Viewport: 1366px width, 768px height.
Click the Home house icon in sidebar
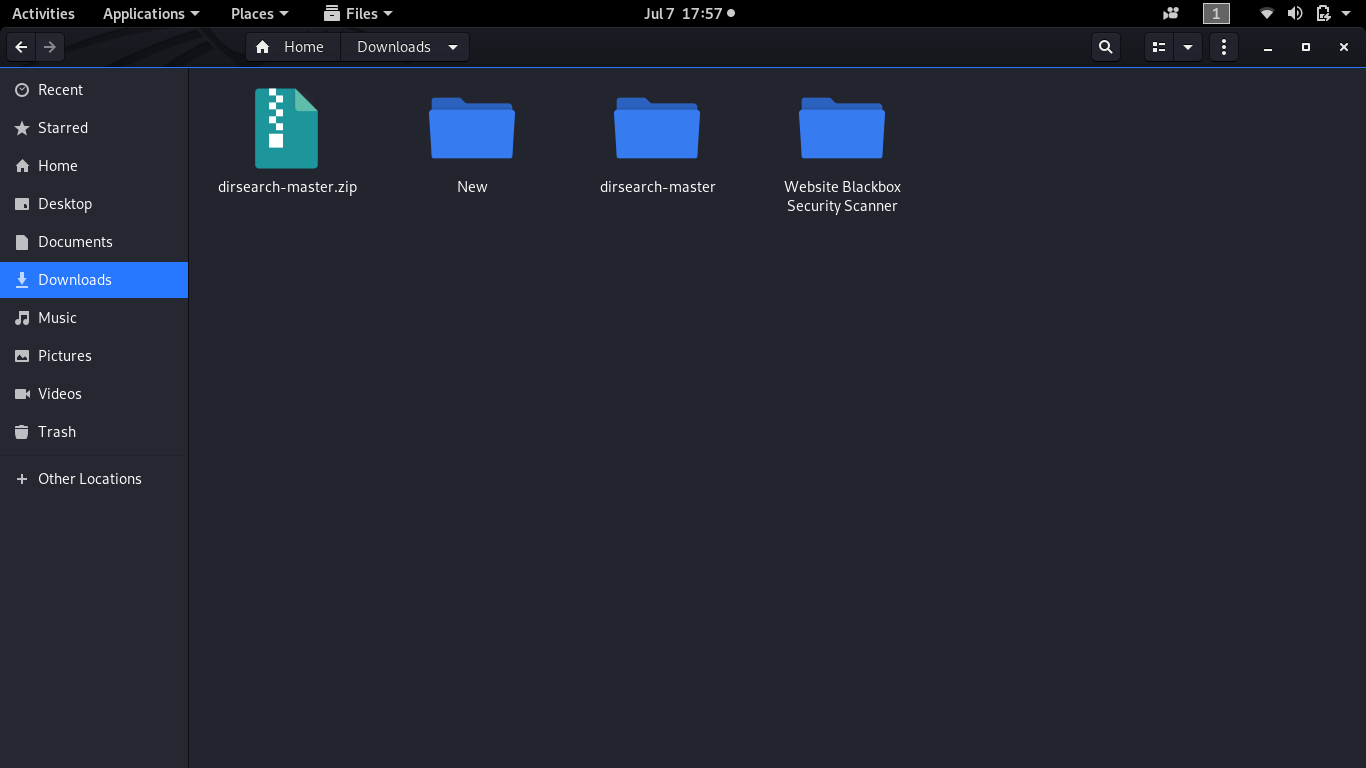(x=22, y=166)
